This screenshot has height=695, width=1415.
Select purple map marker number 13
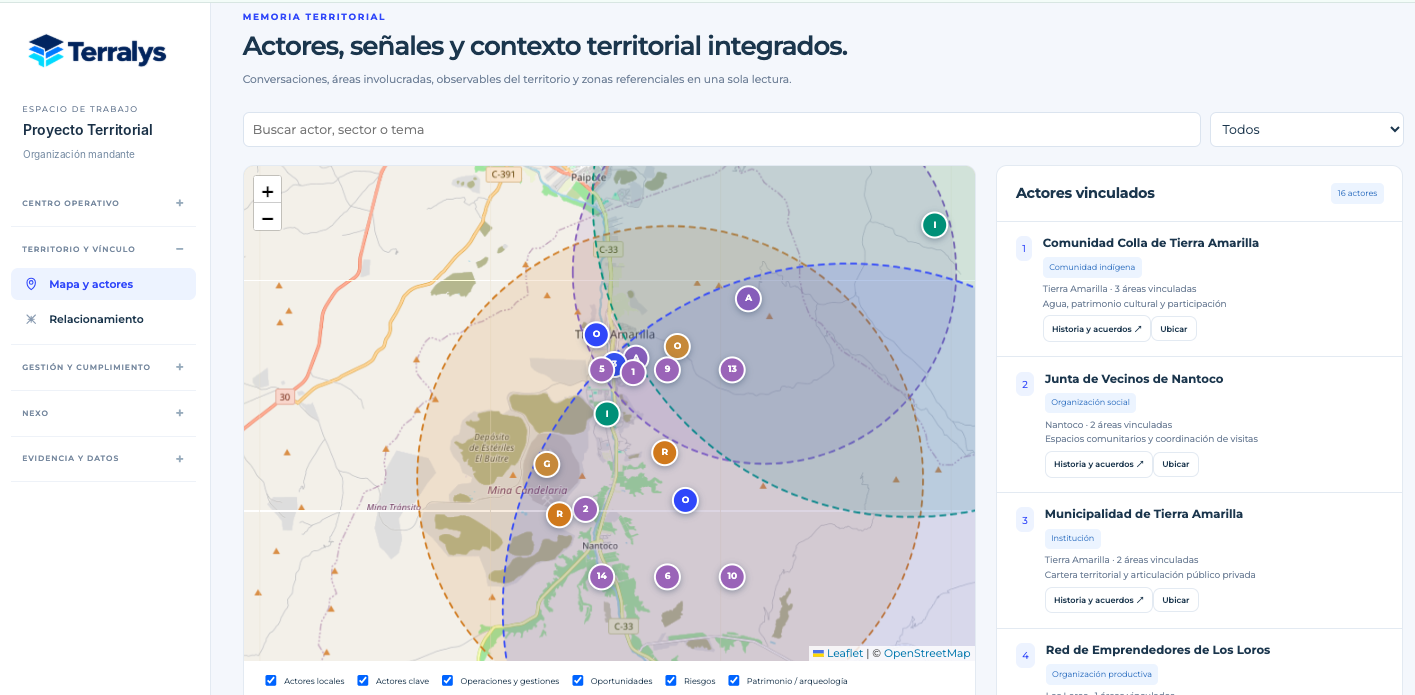(x=732, y=370)
